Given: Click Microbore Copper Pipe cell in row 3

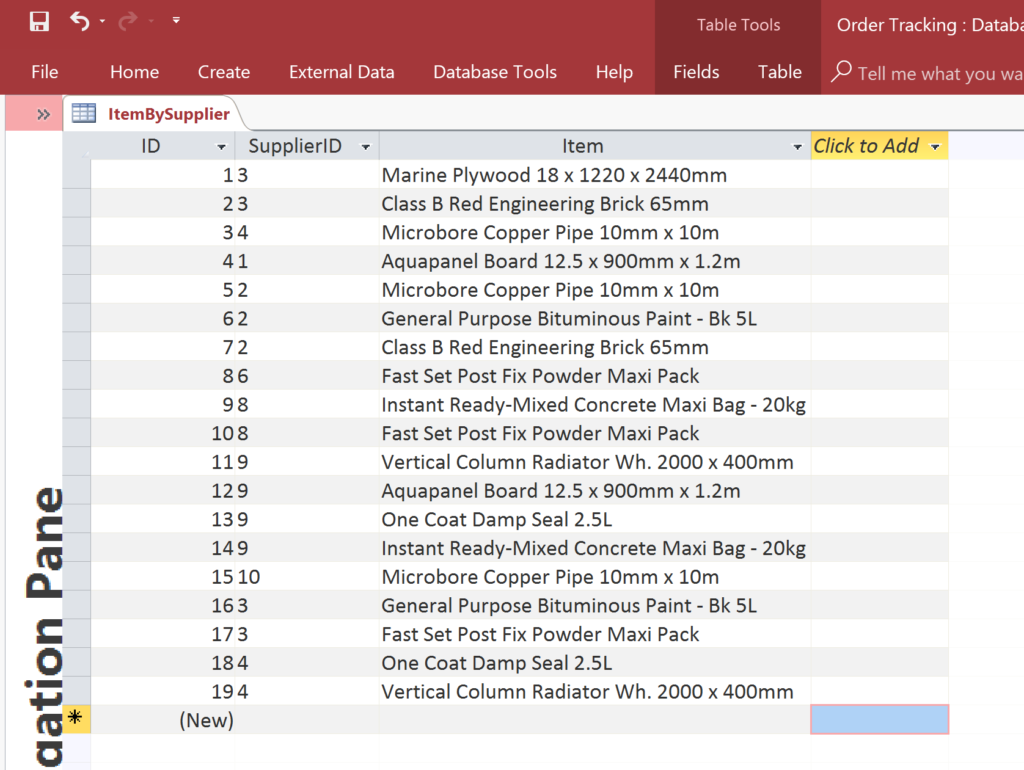Looking at the screenshot, I should [x=595, y=233].
